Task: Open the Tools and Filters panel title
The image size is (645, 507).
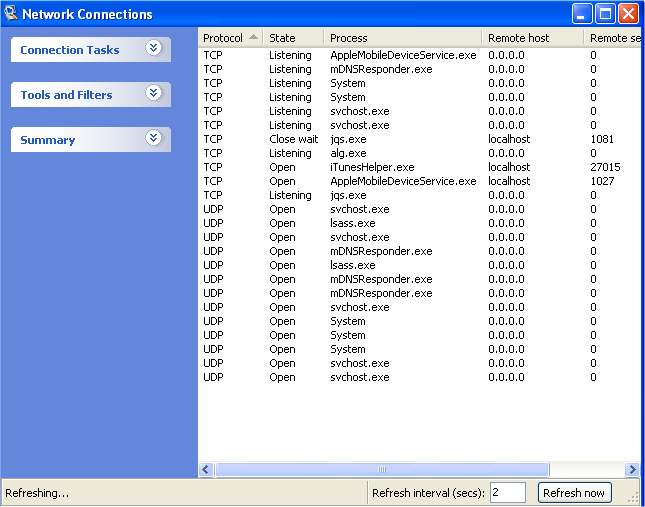Action: coord(66,95)
